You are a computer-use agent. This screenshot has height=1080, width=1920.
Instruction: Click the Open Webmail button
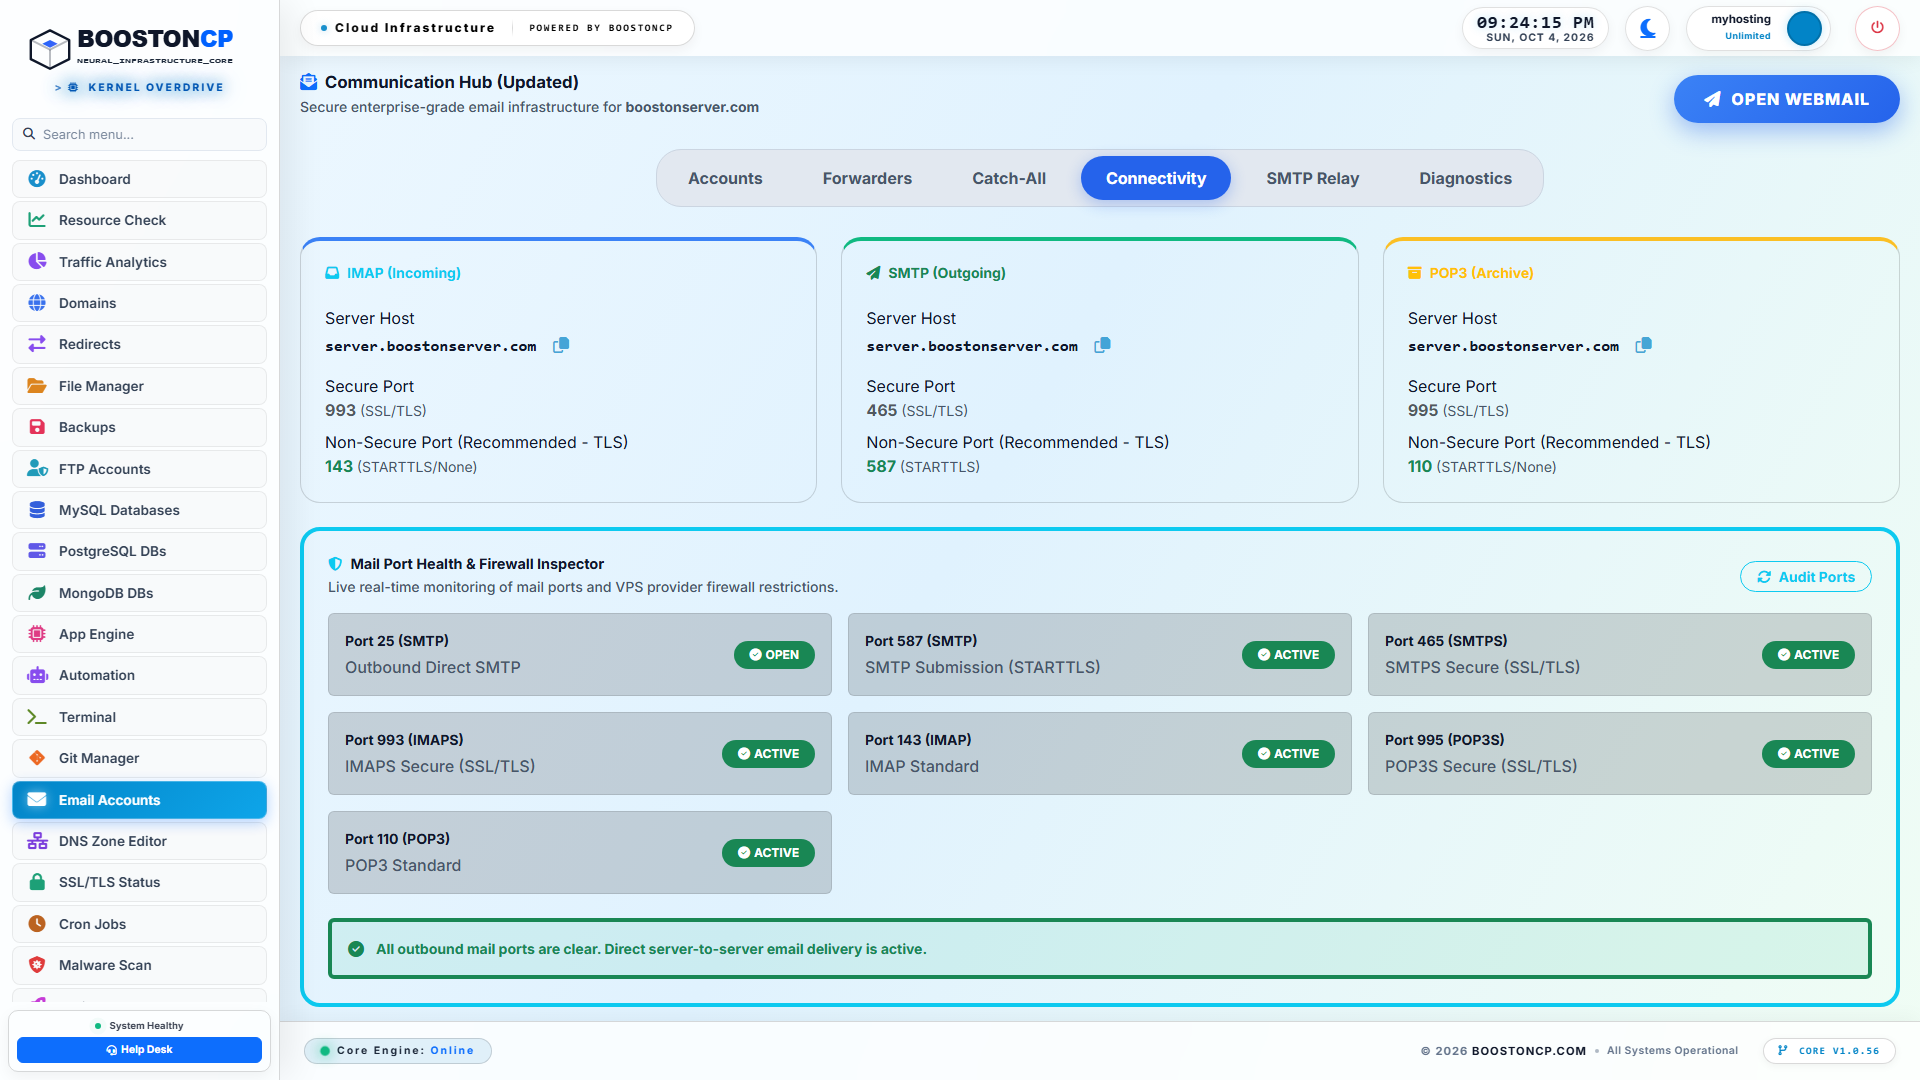1786,99
